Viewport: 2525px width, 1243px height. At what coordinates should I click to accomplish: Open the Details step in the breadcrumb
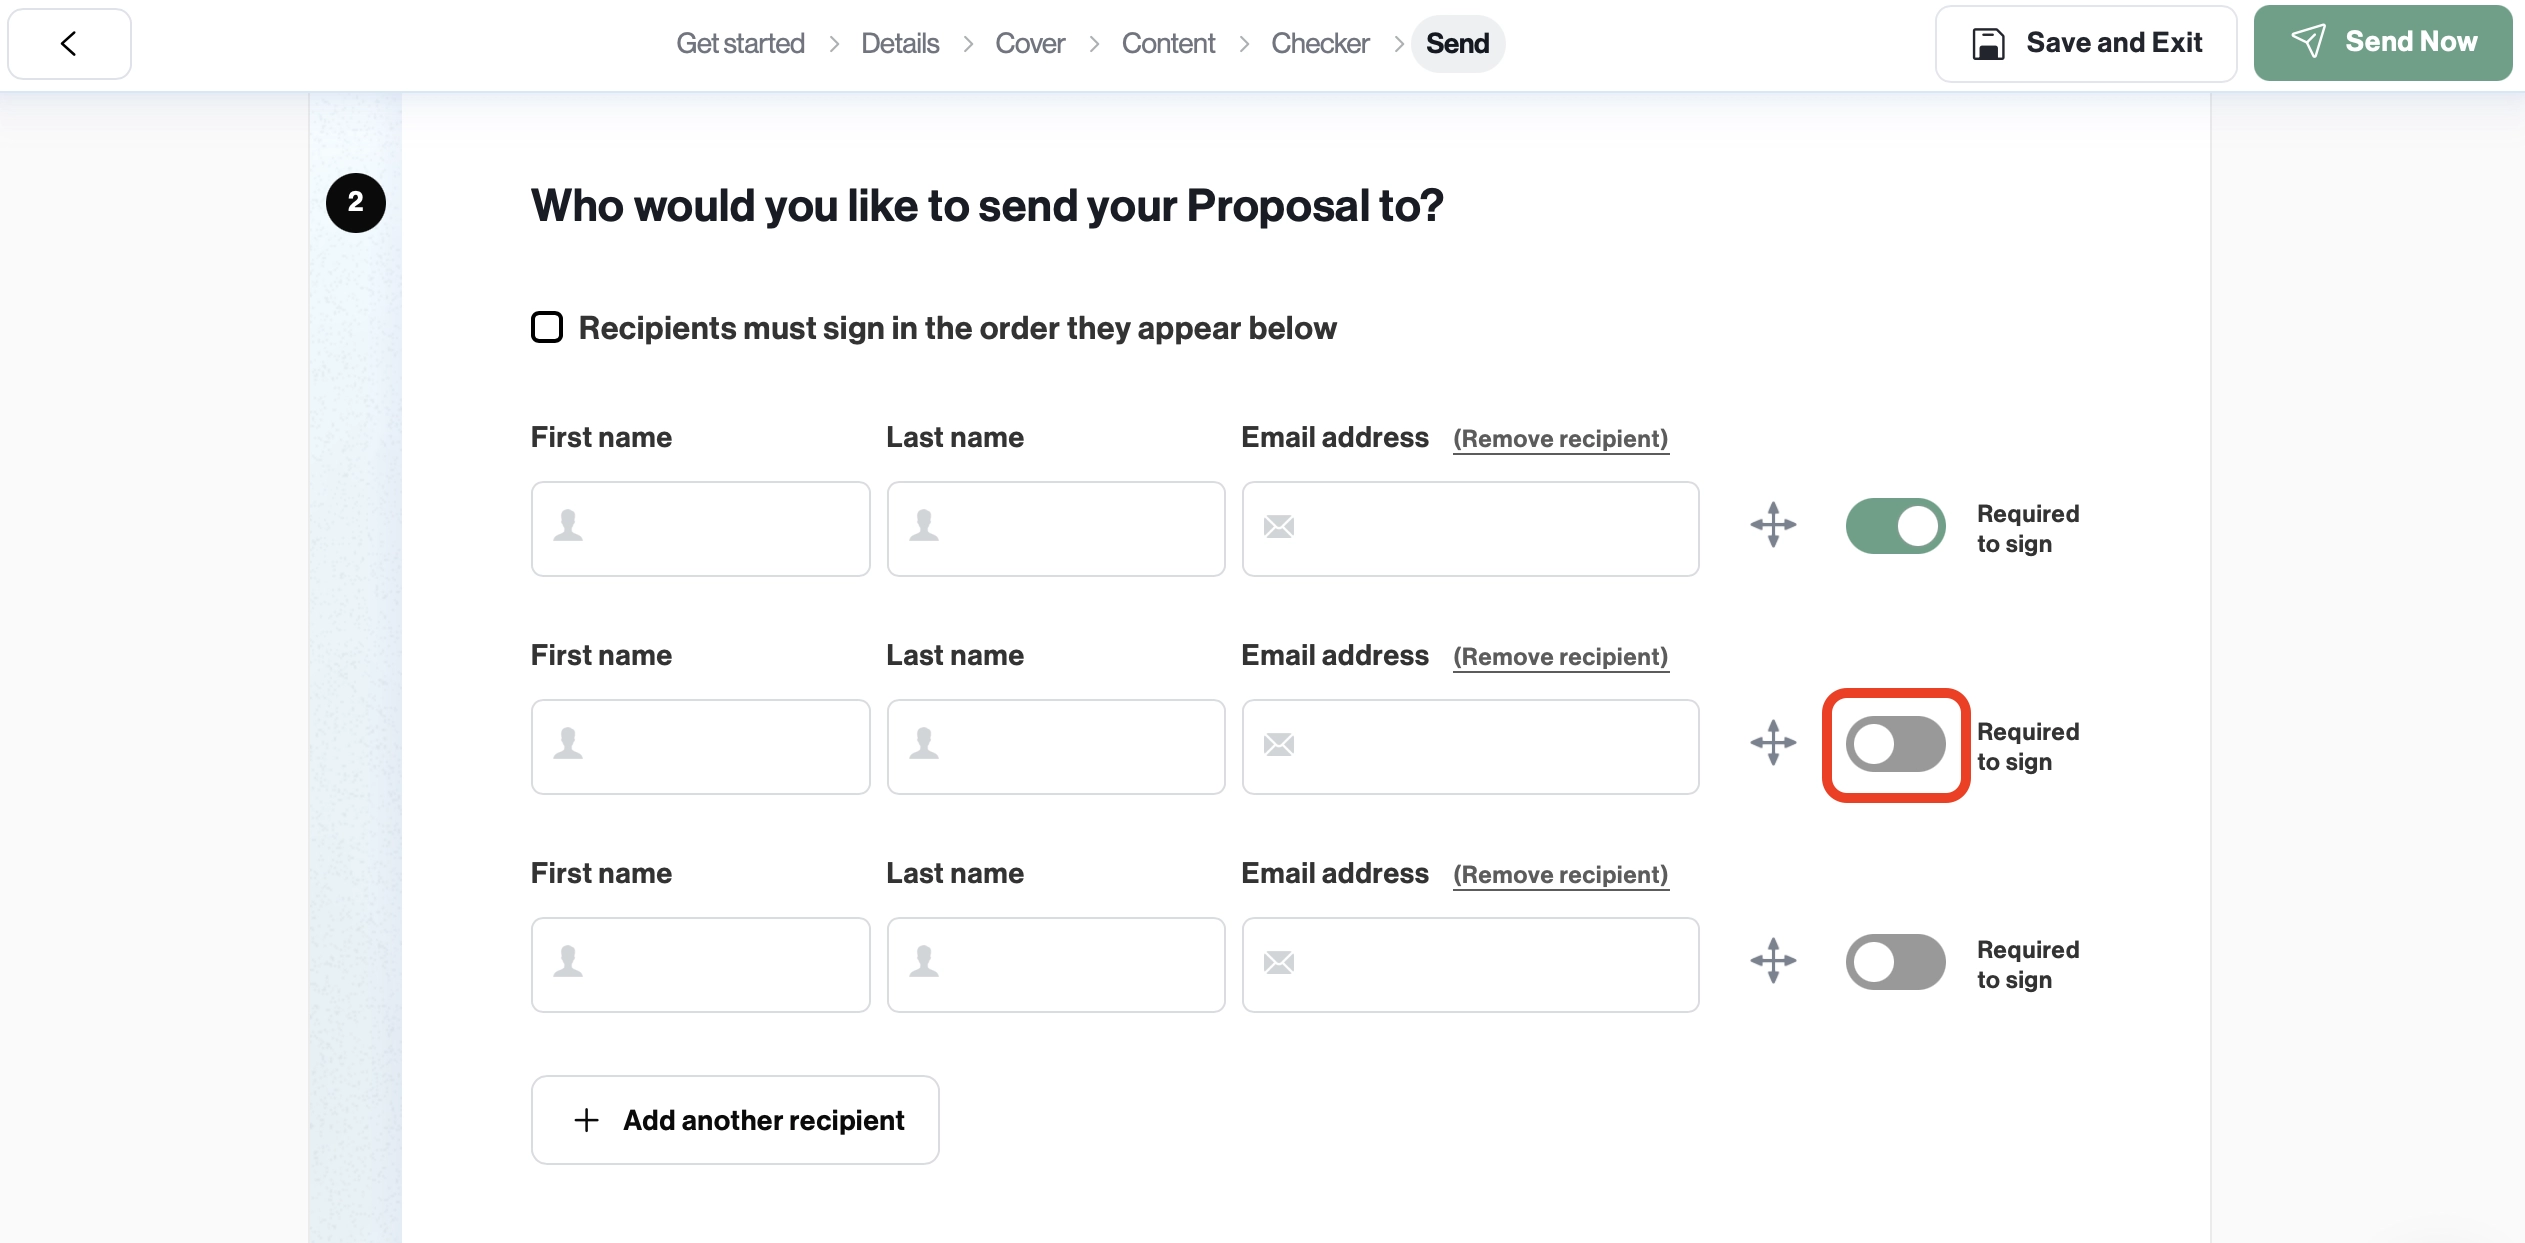899,43
